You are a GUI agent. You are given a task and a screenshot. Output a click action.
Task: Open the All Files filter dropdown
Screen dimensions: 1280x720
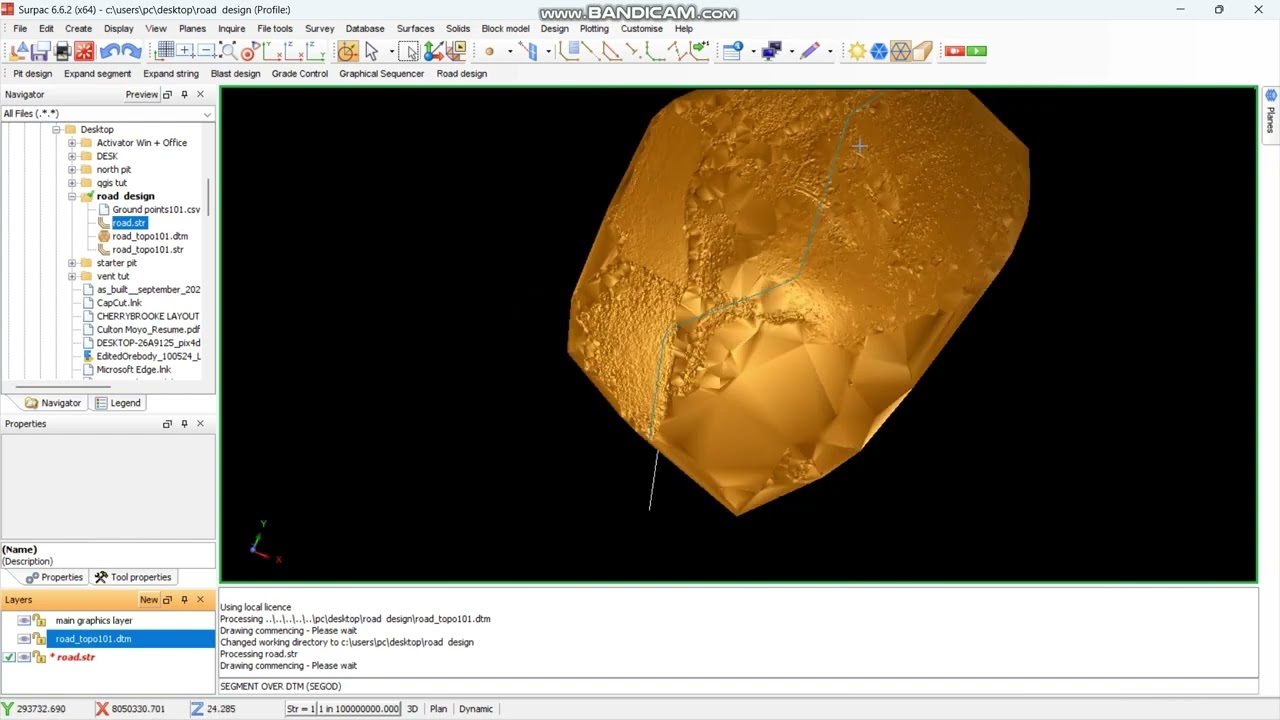click(207, 114)
